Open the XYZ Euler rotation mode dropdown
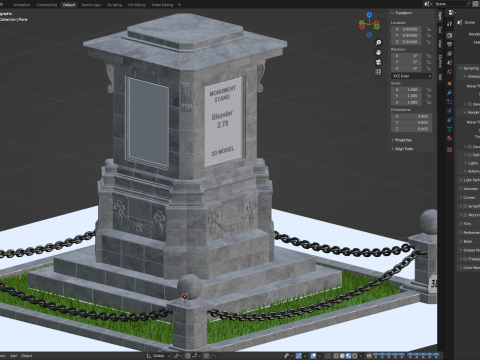480x360 pixels. [x=411, y=76]
